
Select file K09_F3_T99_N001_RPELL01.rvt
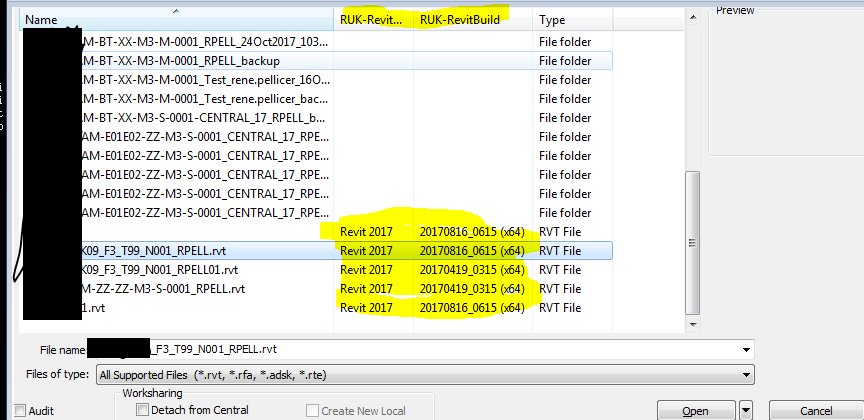[160, 270]
